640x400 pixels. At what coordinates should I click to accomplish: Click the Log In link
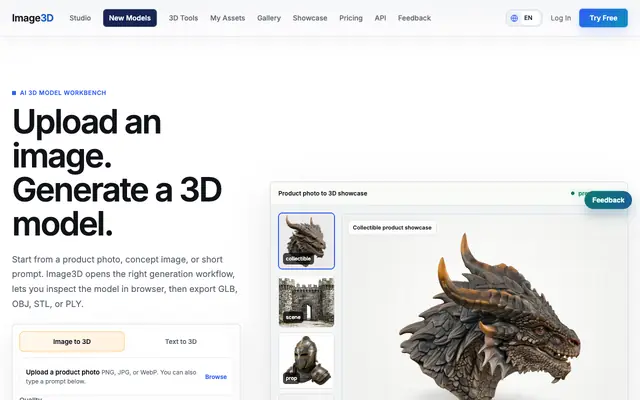pyautogui.click(x=560, y=18)
